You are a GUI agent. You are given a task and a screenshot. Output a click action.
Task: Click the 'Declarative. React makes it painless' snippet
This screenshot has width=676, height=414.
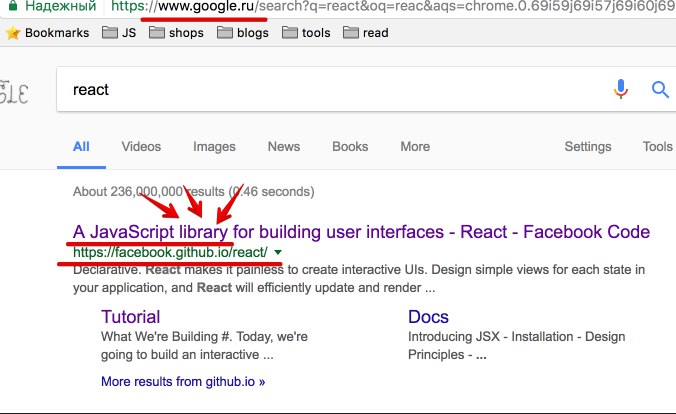pyautogui.click(x=359, y=279)
